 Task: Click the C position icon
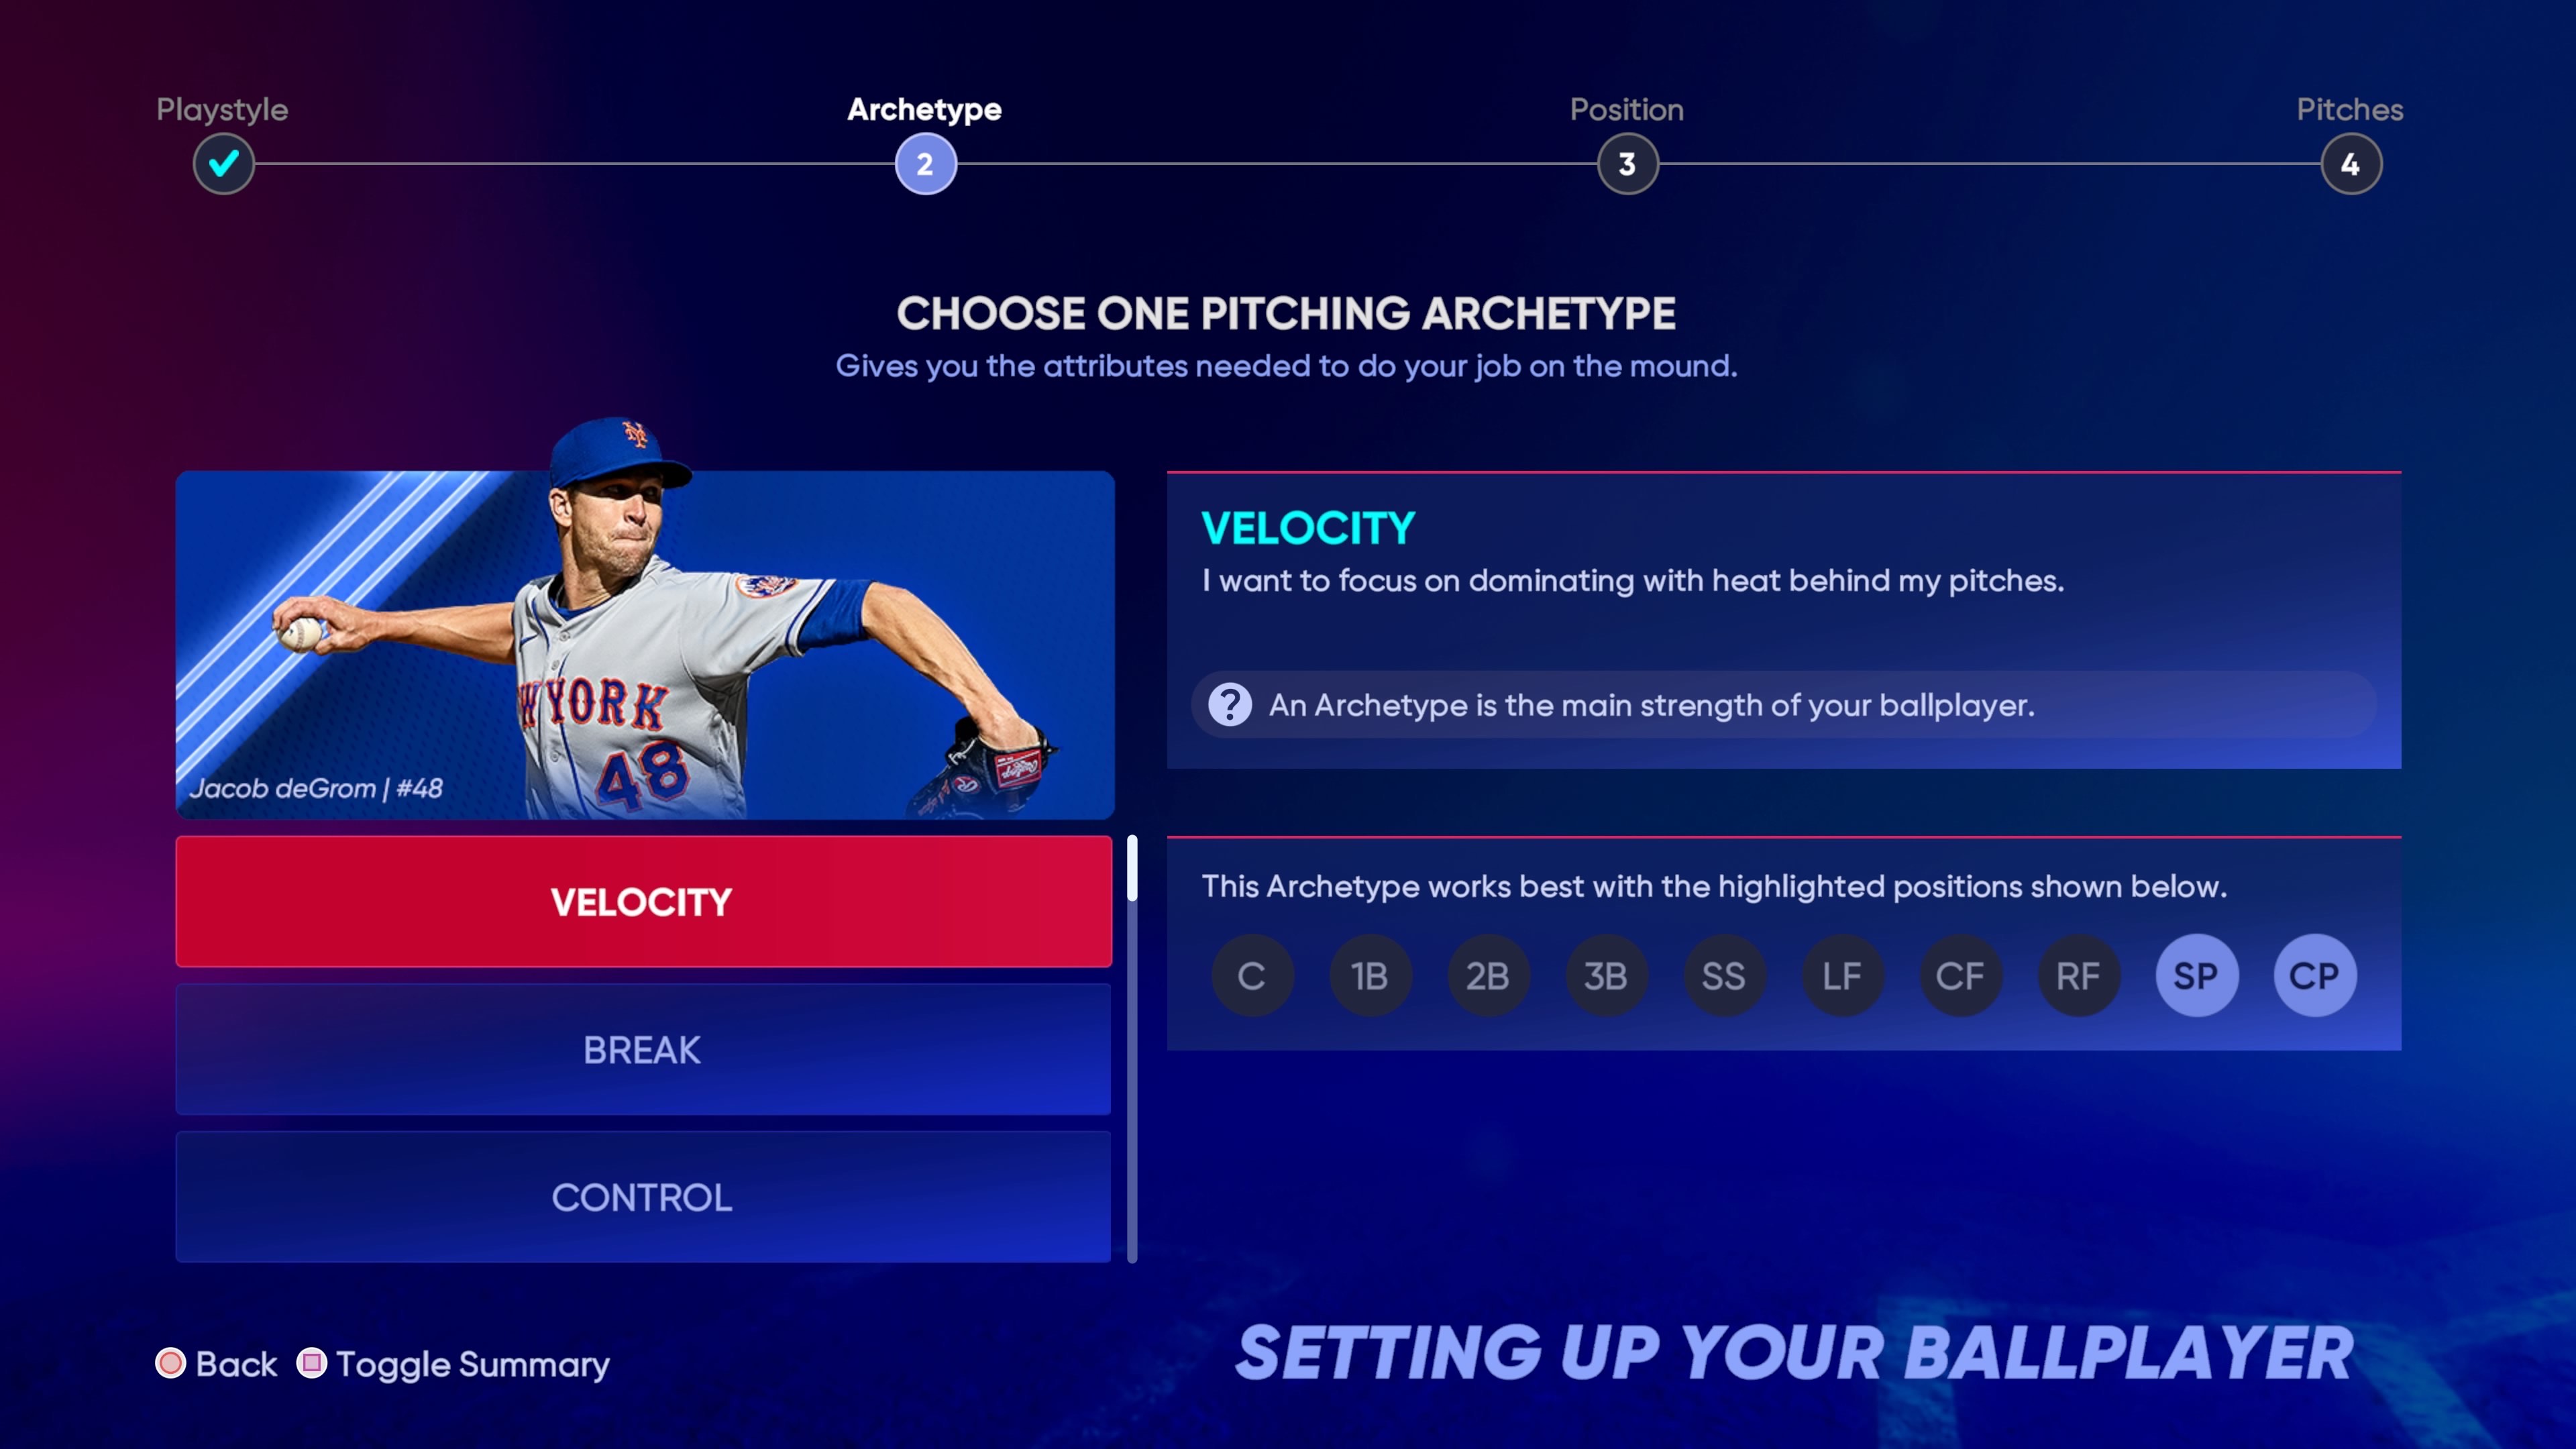click(x=1252, y=973)
